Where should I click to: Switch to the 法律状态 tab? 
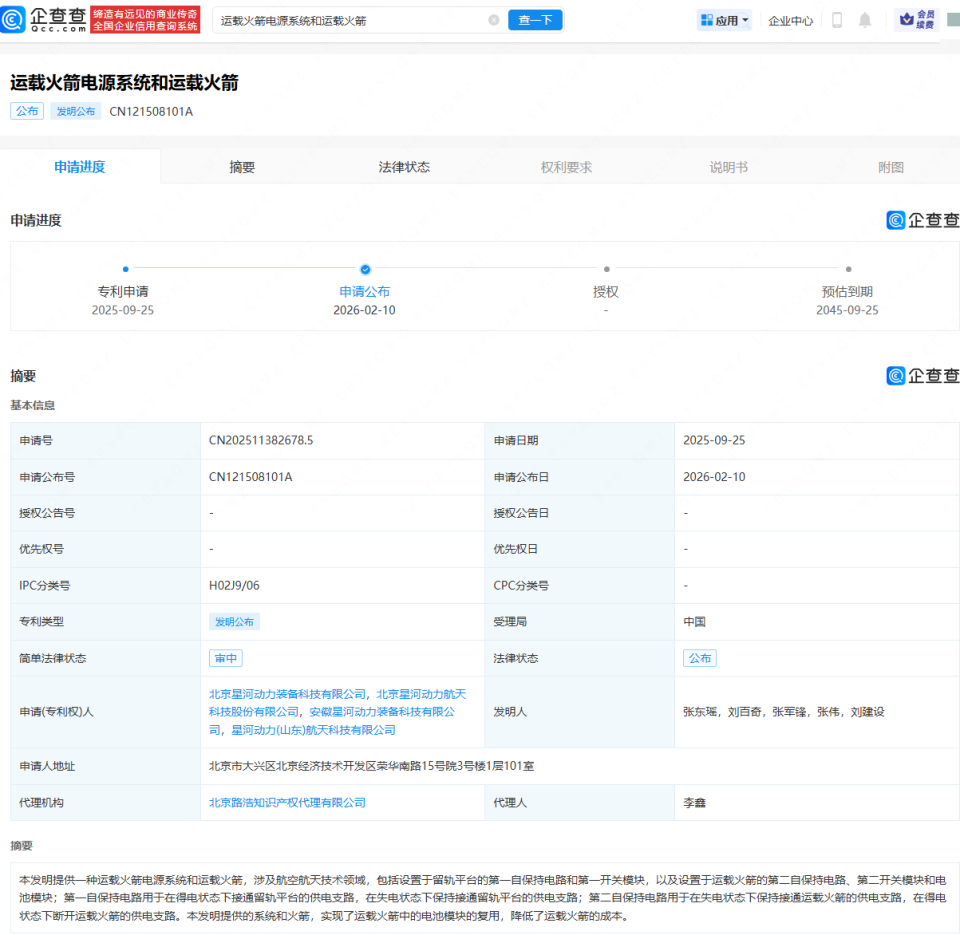404,167
